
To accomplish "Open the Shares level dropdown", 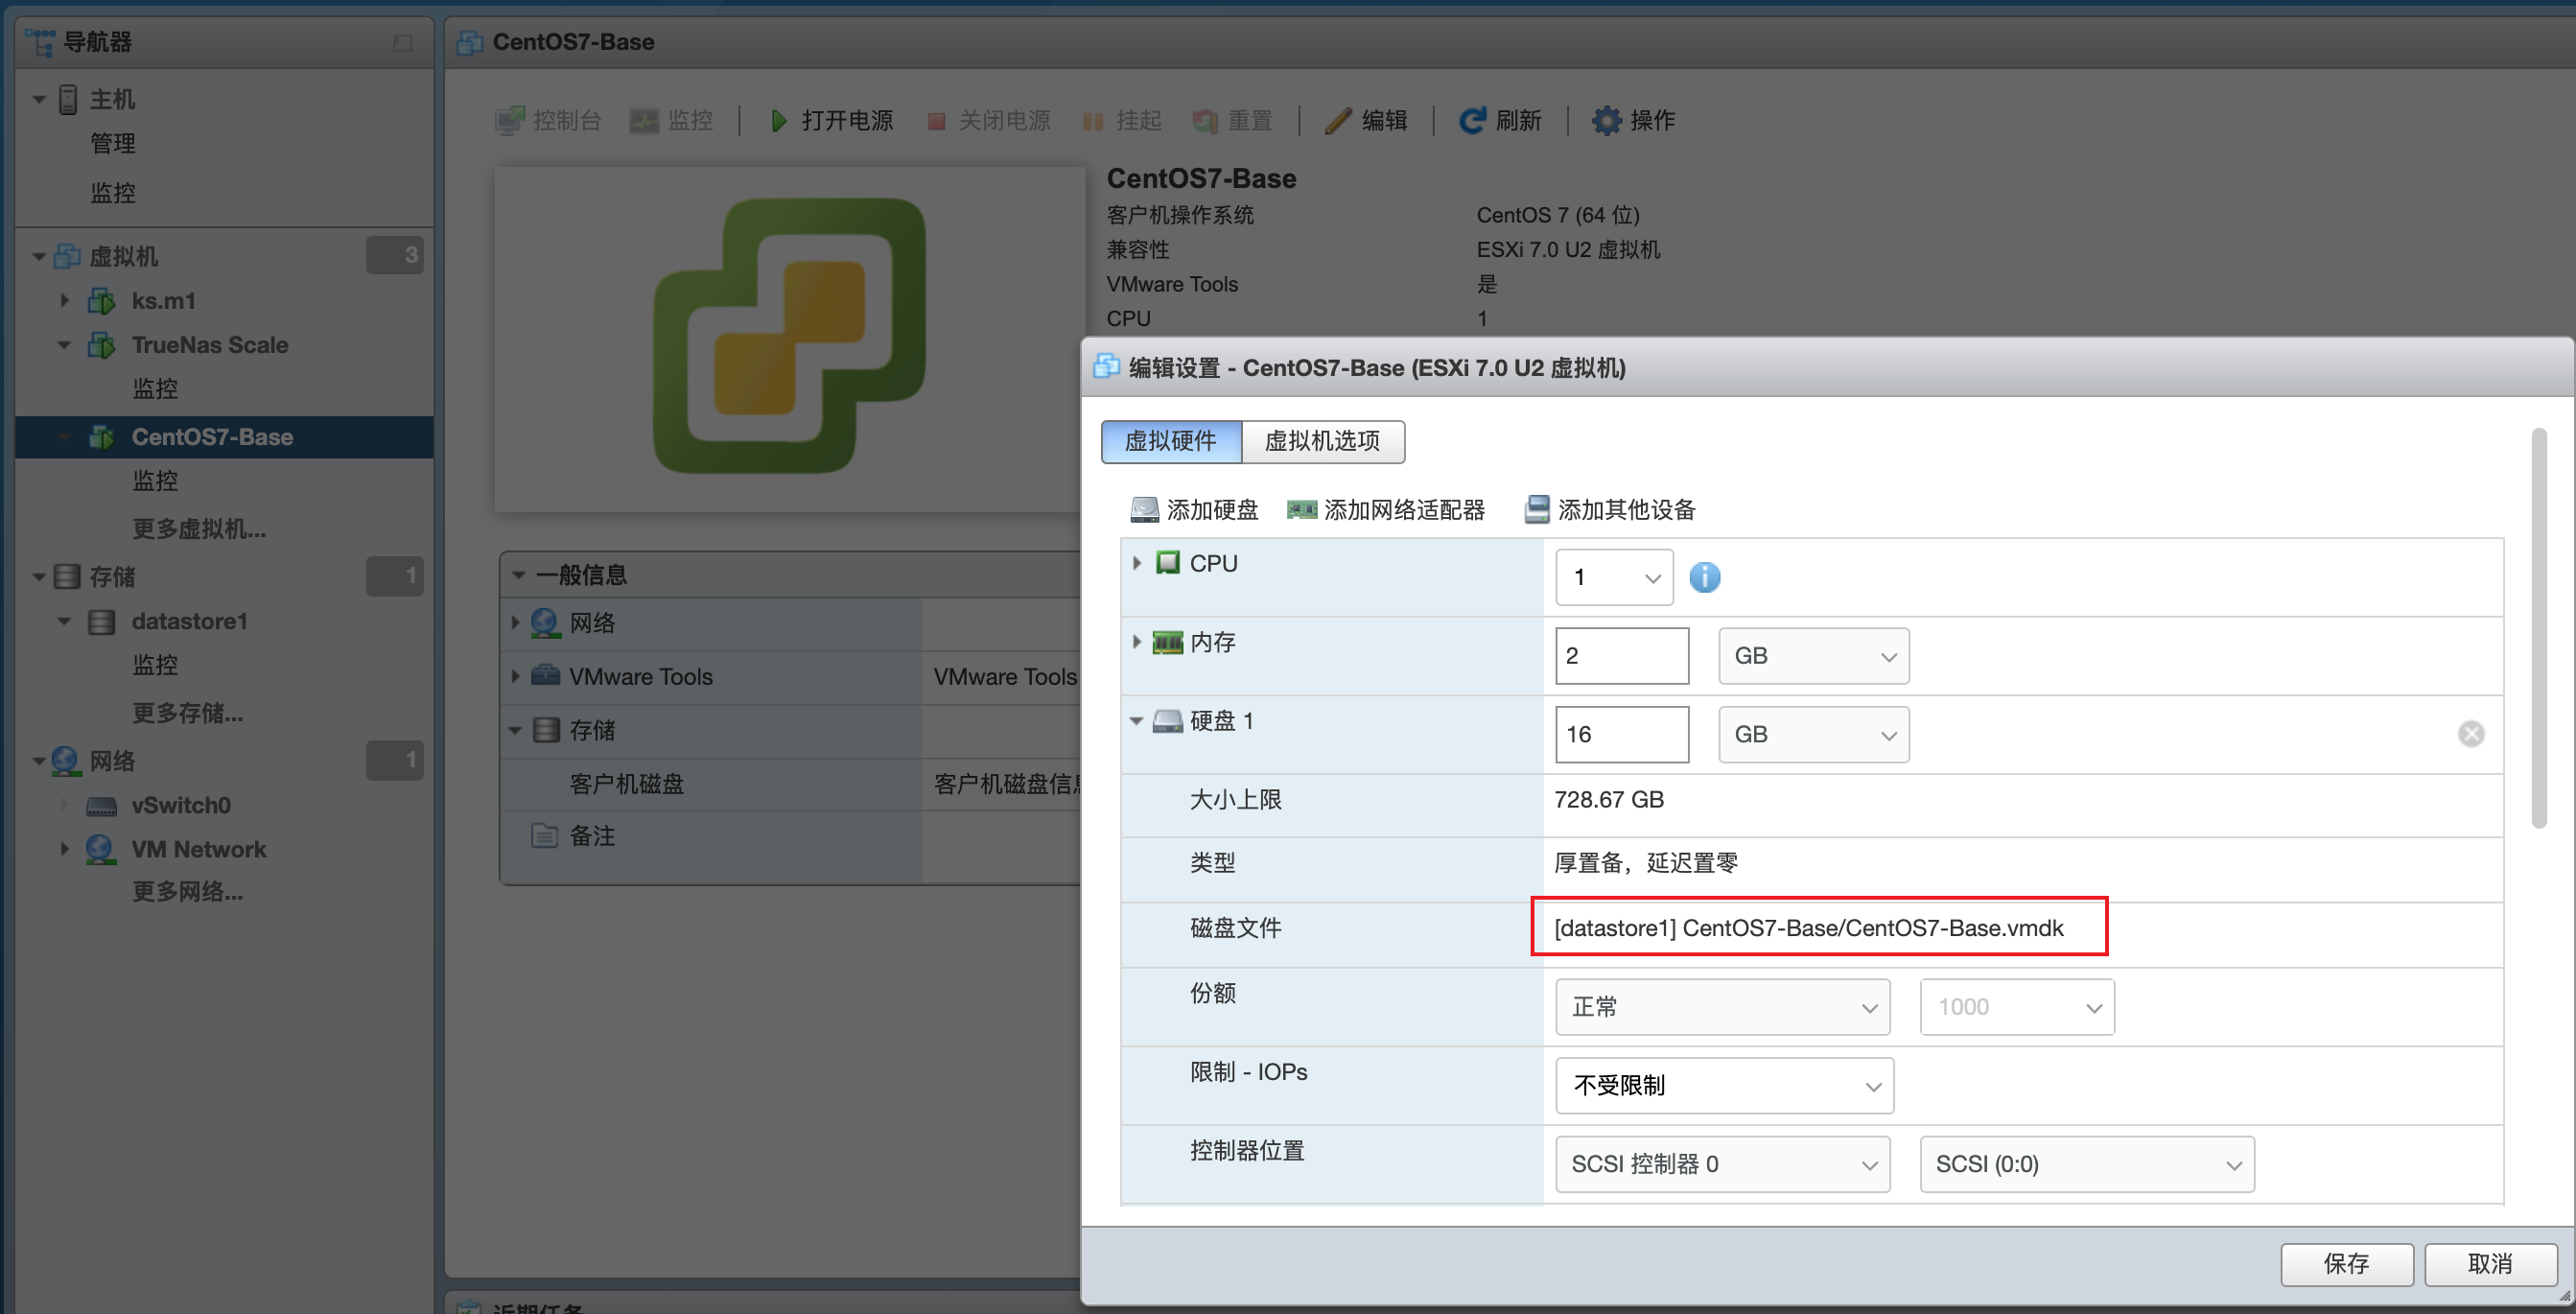I will 1722,1007.
